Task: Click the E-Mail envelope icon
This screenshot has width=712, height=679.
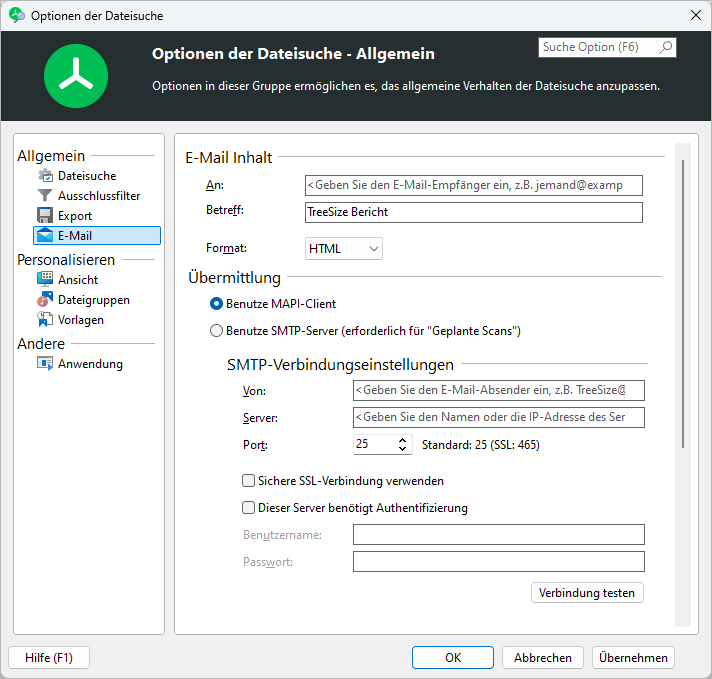Action: tap(45, 235)
